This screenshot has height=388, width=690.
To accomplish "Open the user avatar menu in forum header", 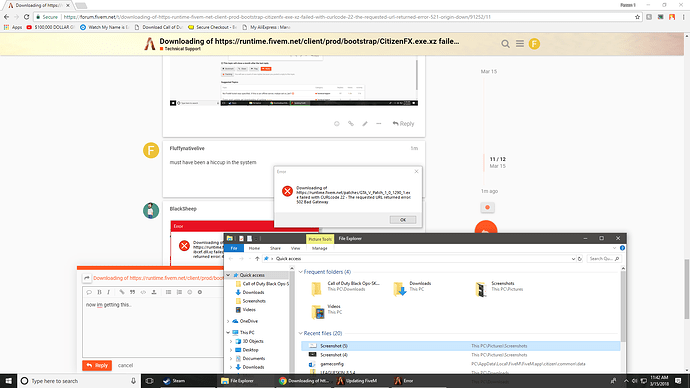I will click(x=534, y=44).
